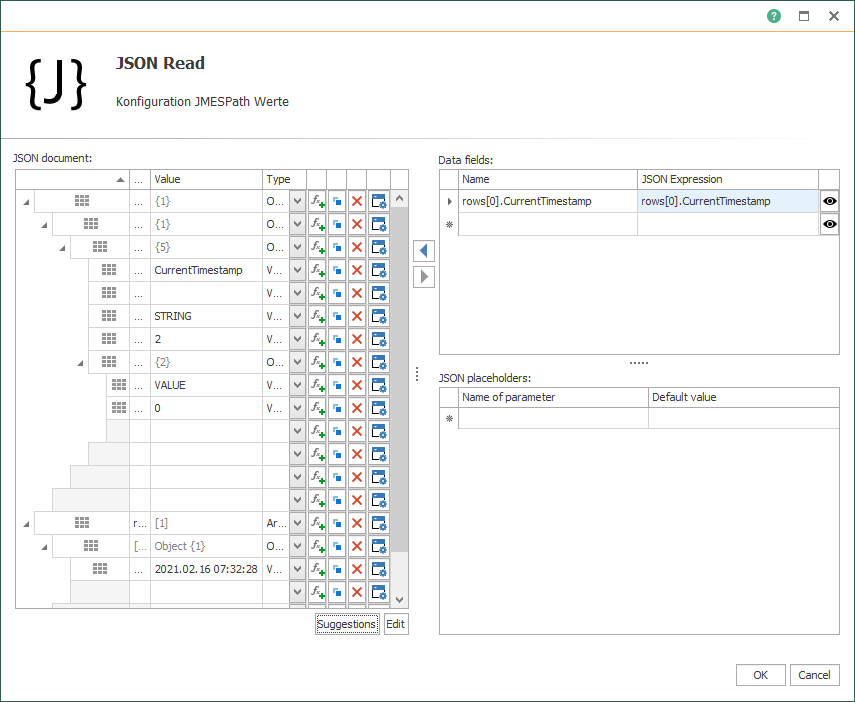Click the JSON Read application logo
Viewport: 855px width, 702px height.
point(55,83)
